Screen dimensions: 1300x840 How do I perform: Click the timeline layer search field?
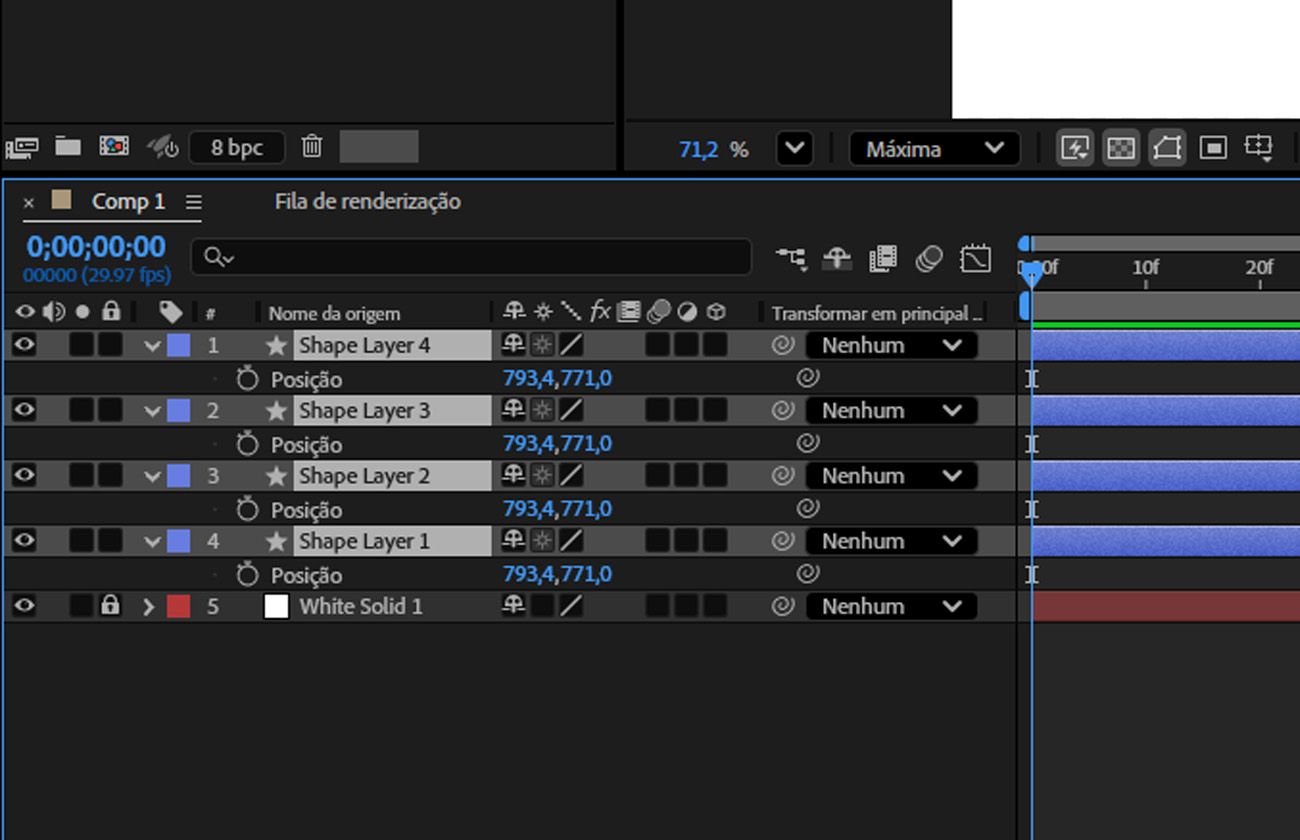pos(471,257)
